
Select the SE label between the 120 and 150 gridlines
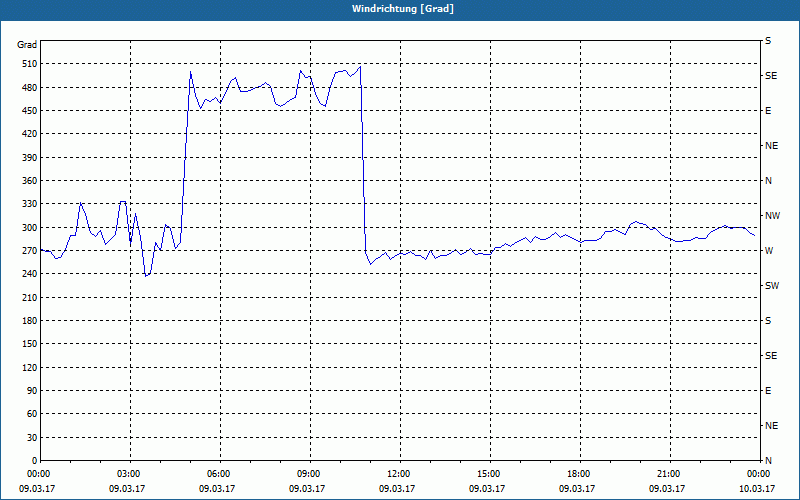point(771,356)
